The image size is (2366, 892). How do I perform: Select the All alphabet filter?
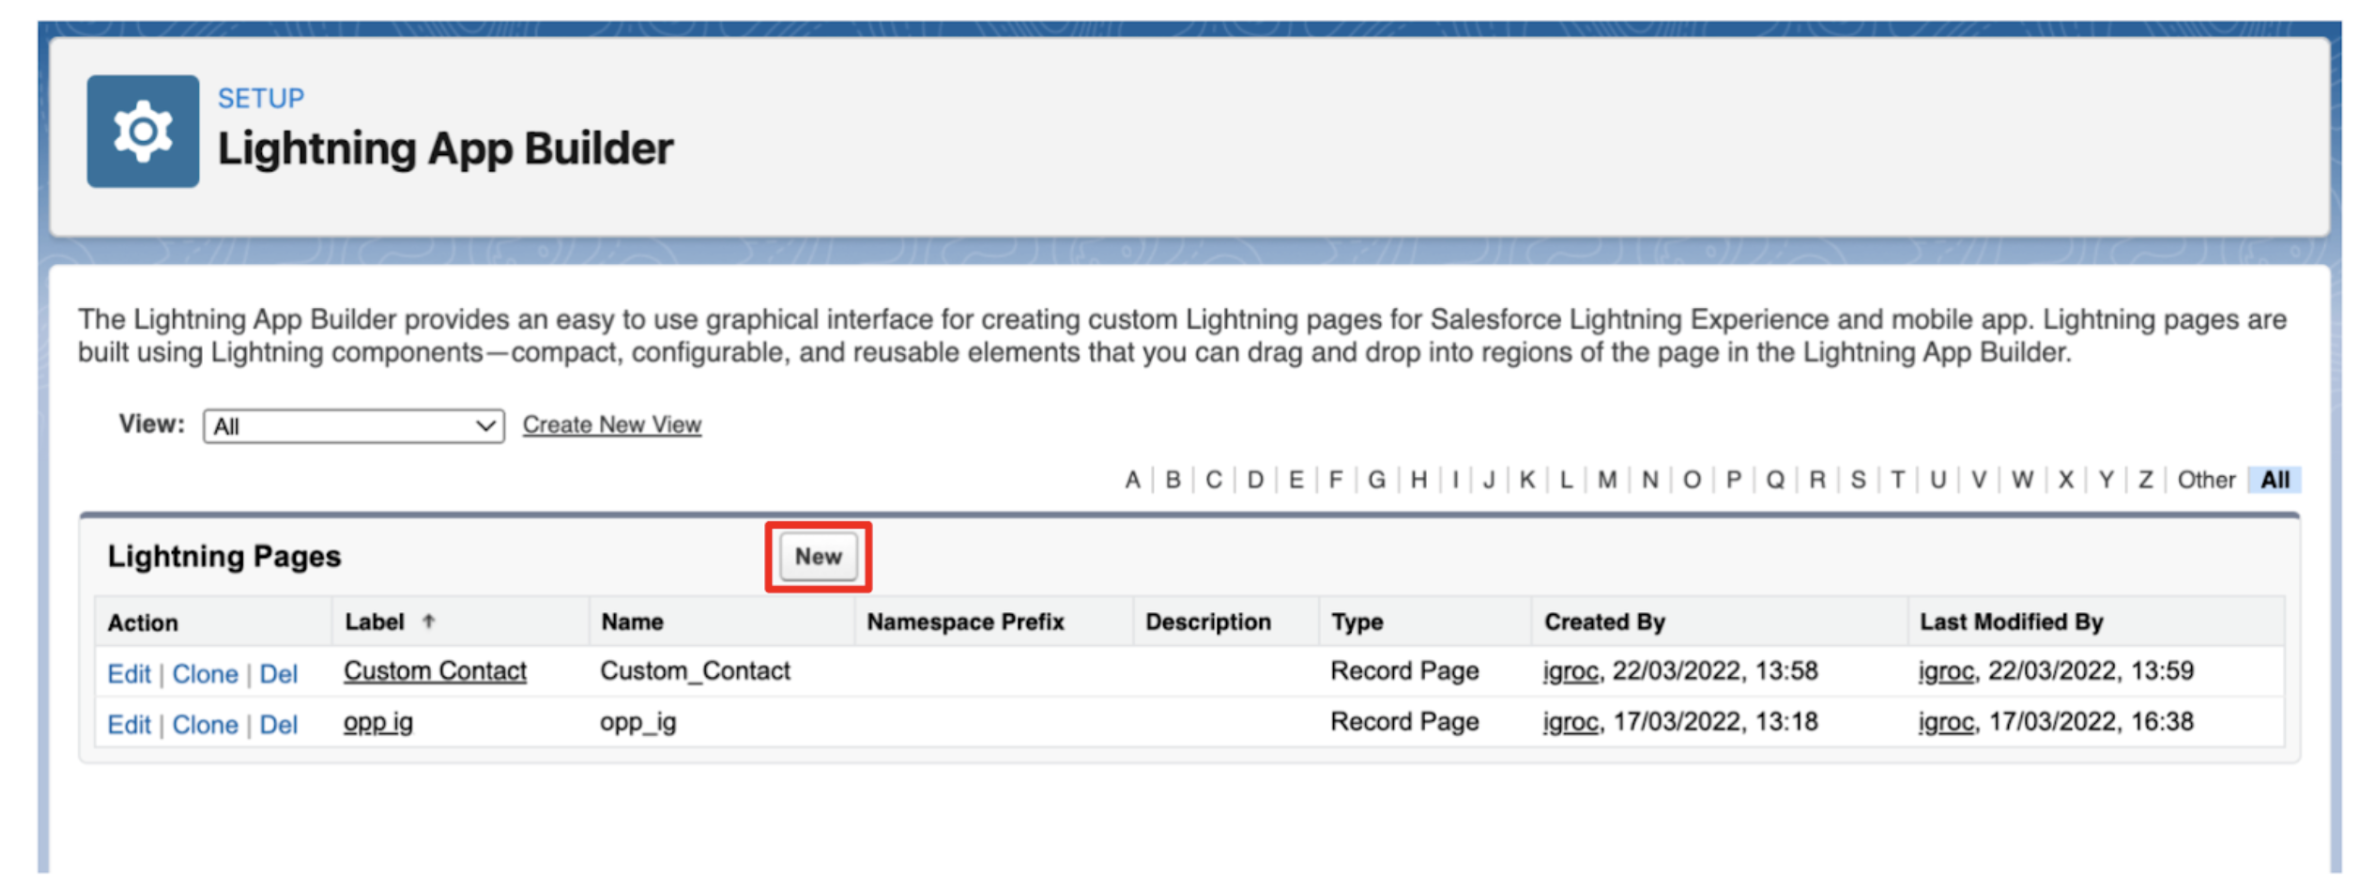[2275, 480]
